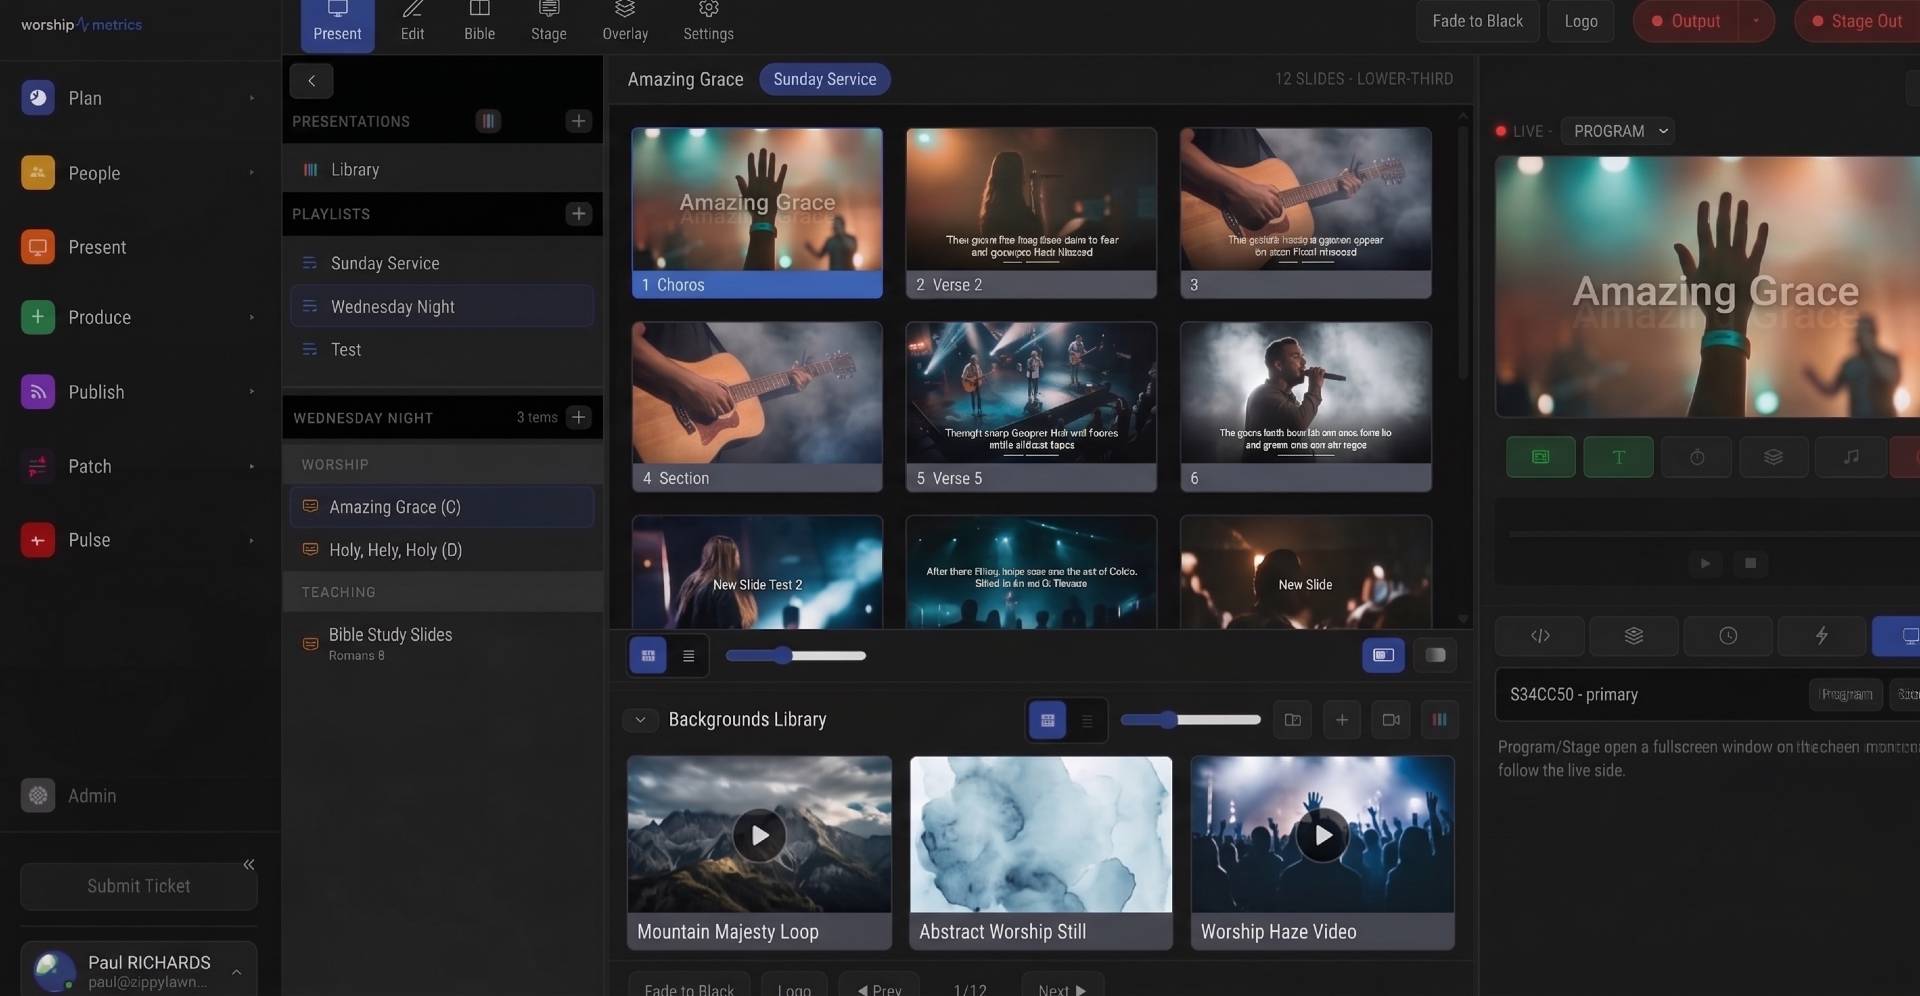Select the Mountain Majesty Loop background
This screenshot has width=1920, height=996.
[759, 852]
